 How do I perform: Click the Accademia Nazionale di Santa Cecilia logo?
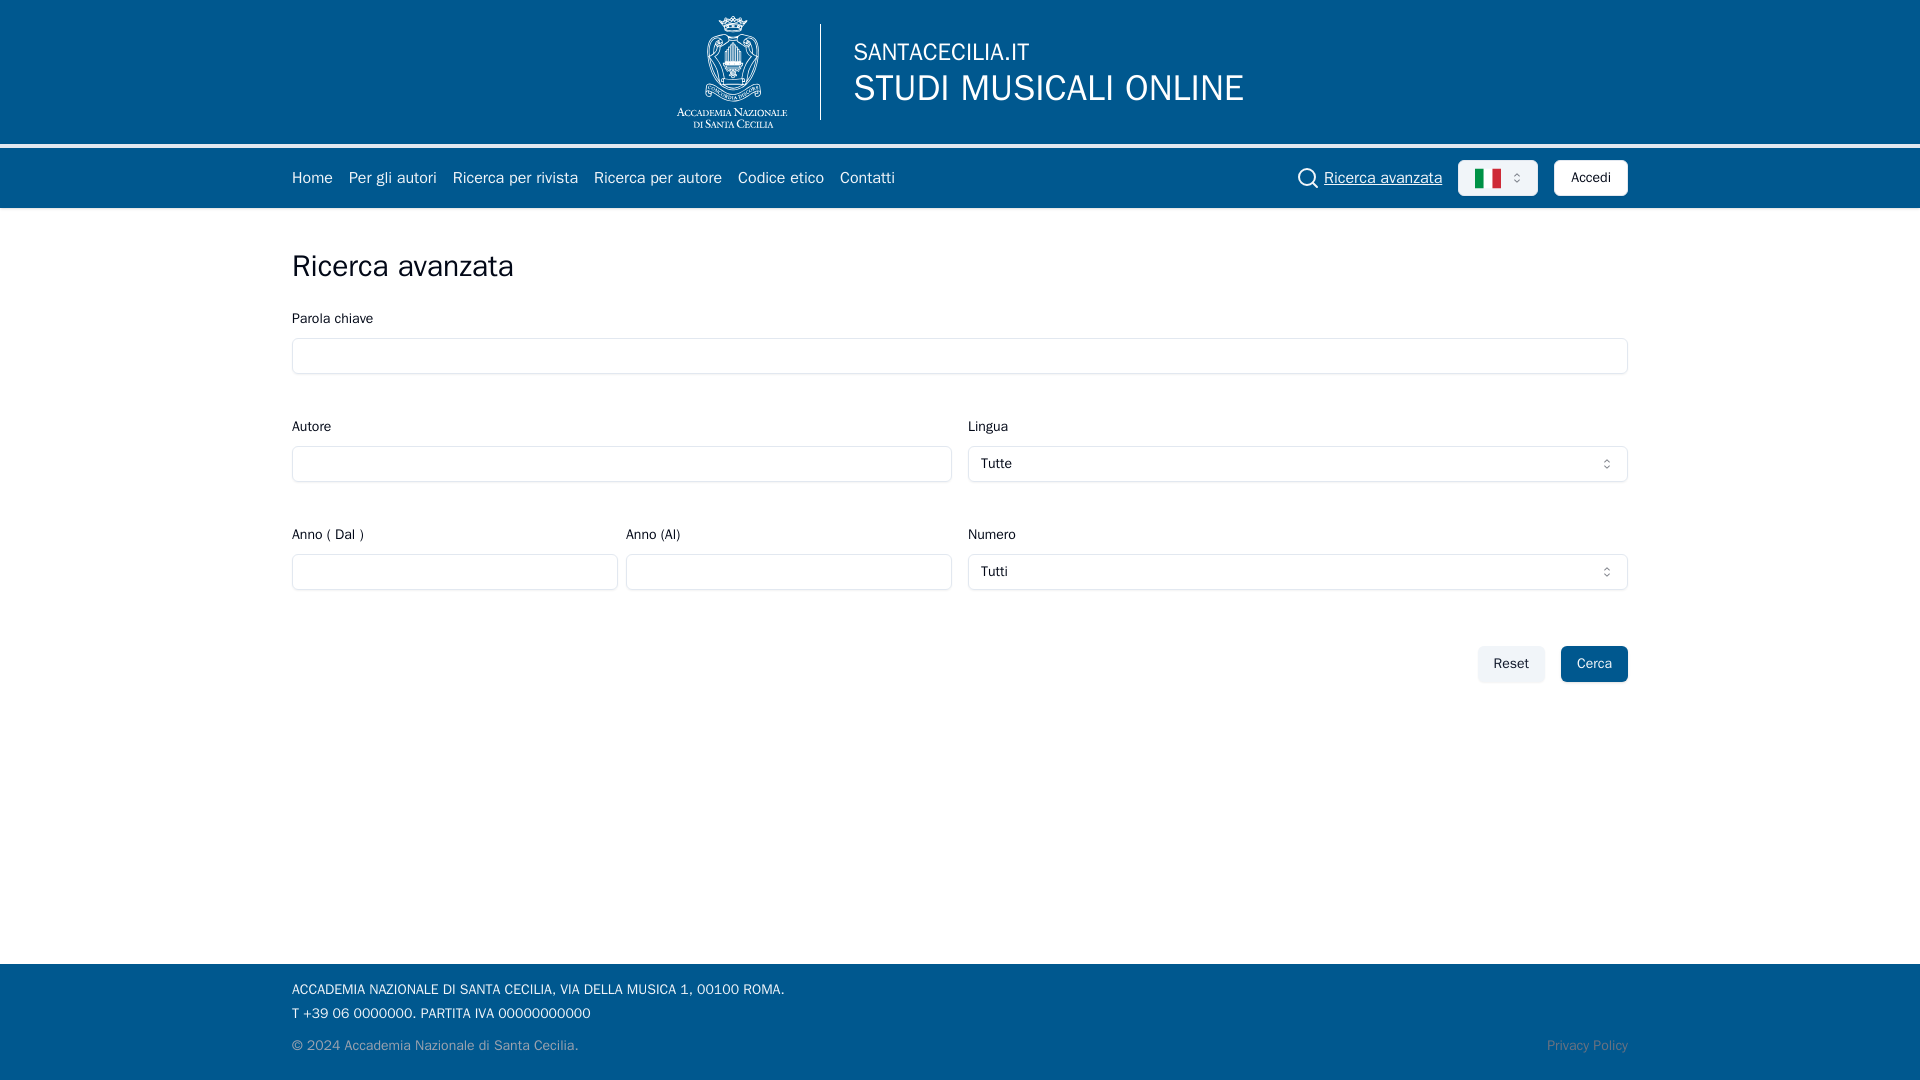(732, 72)
